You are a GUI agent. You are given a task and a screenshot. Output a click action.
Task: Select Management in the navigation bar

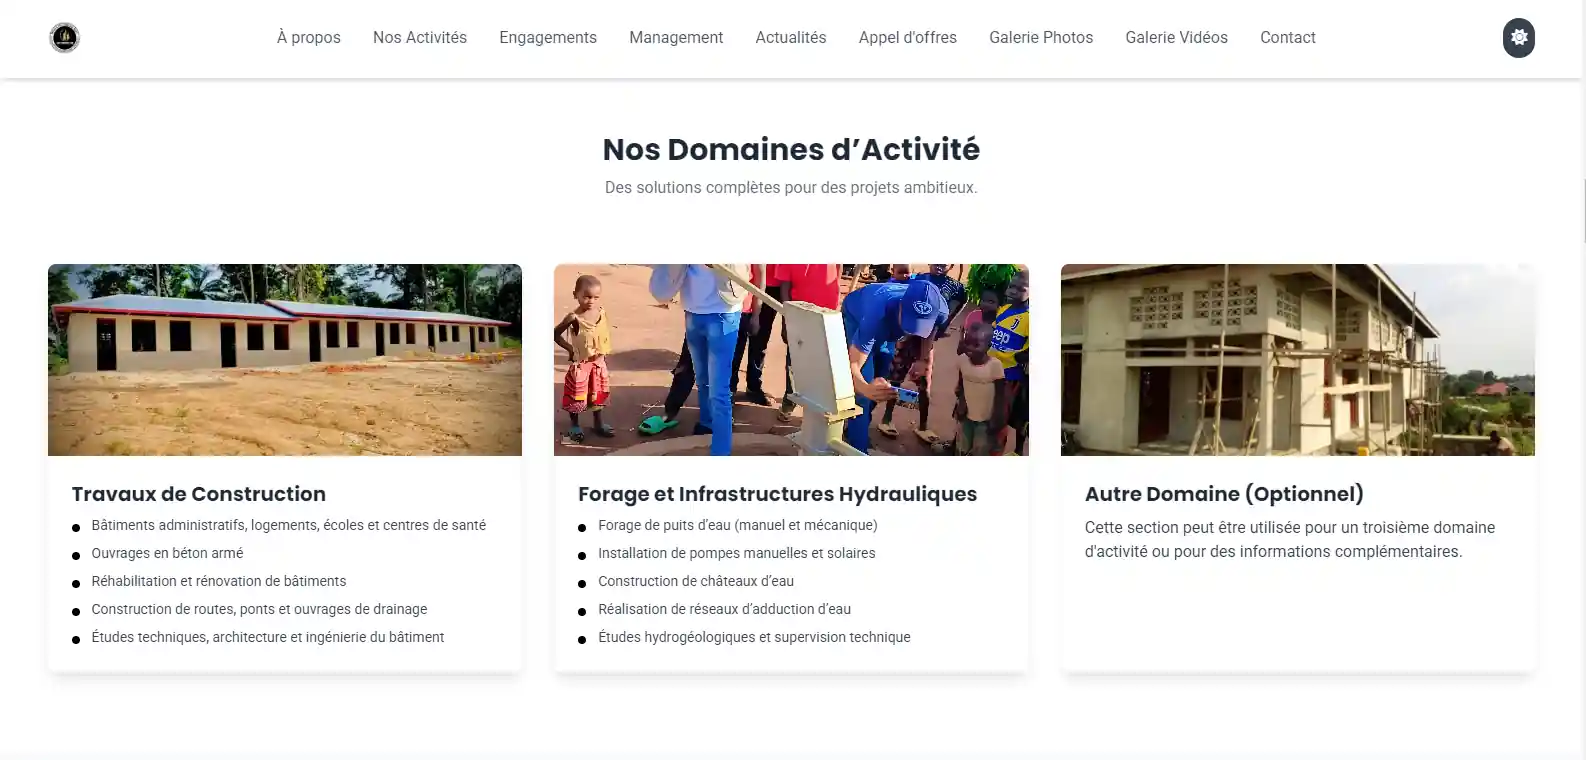pos(676,38)
